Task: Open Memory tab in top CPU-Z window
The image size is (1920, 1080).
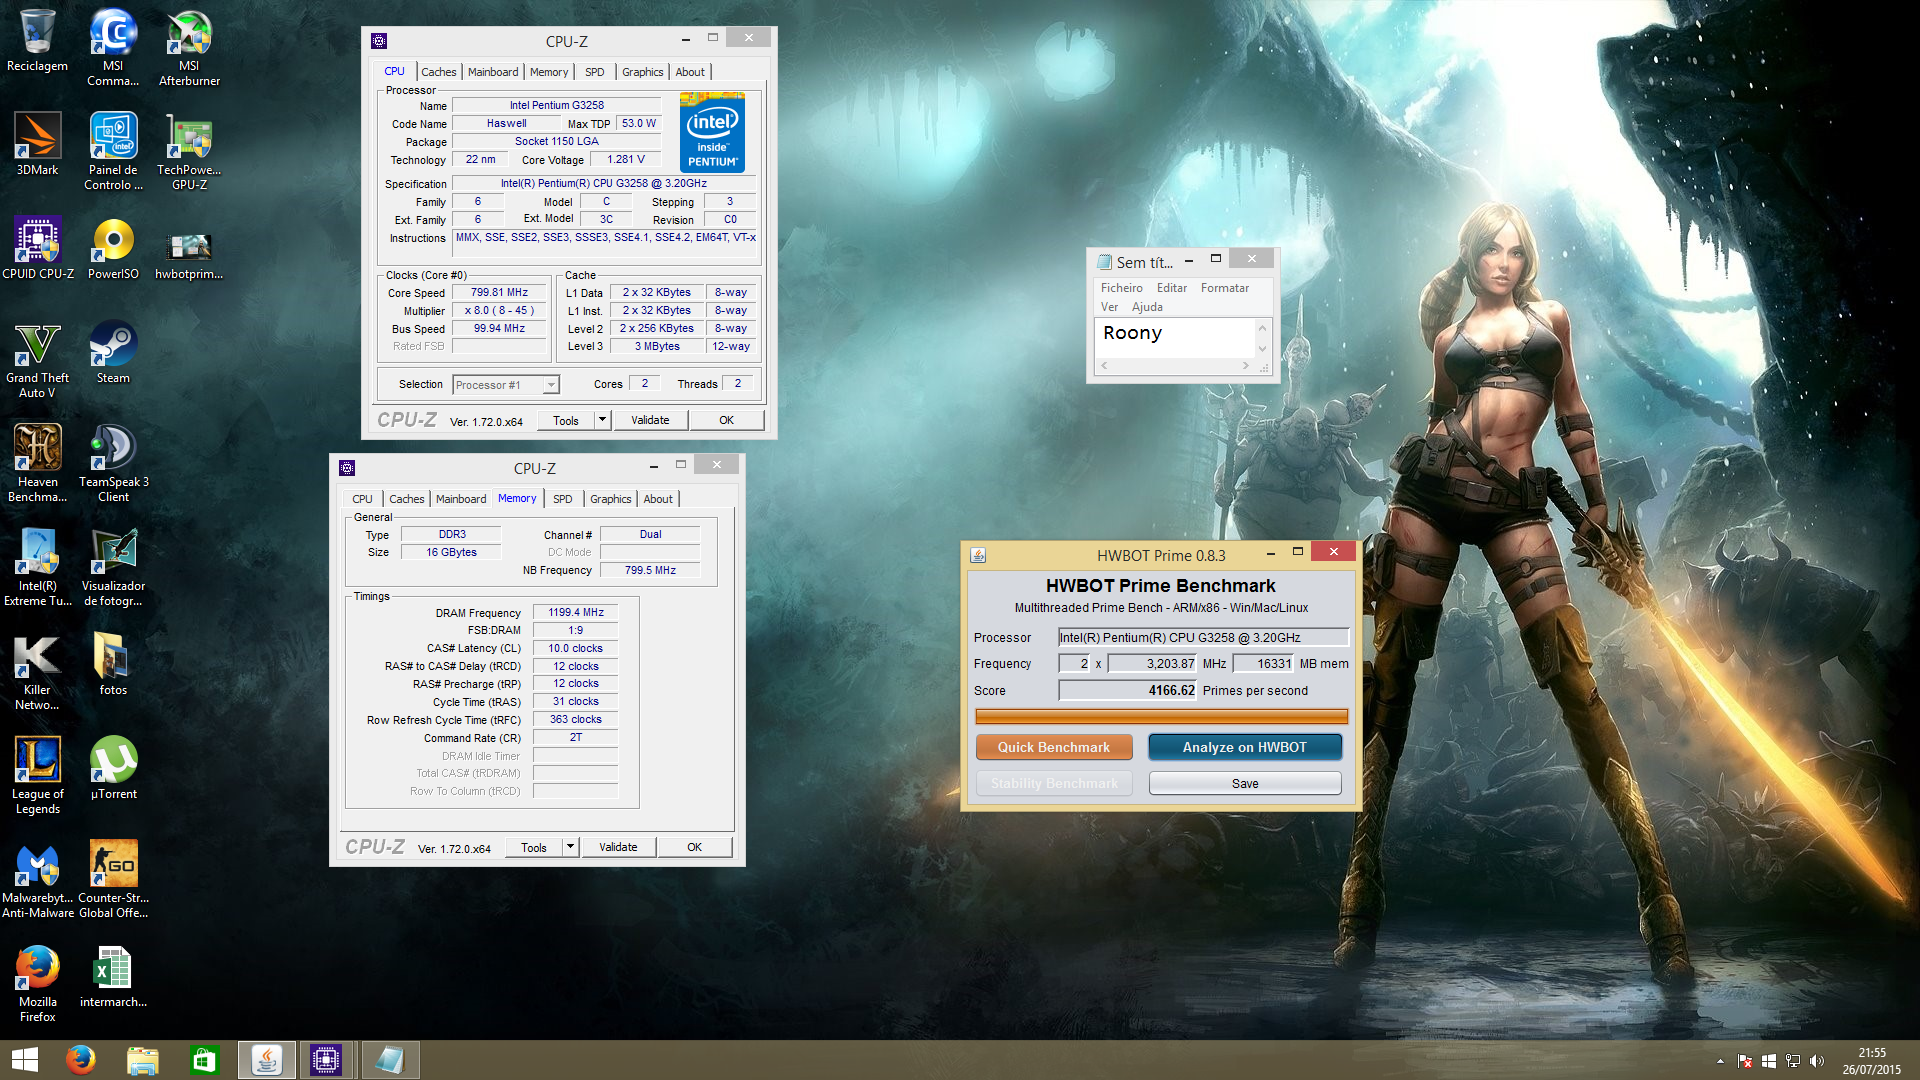Action: pyautogui.click(x=549, y=72)
